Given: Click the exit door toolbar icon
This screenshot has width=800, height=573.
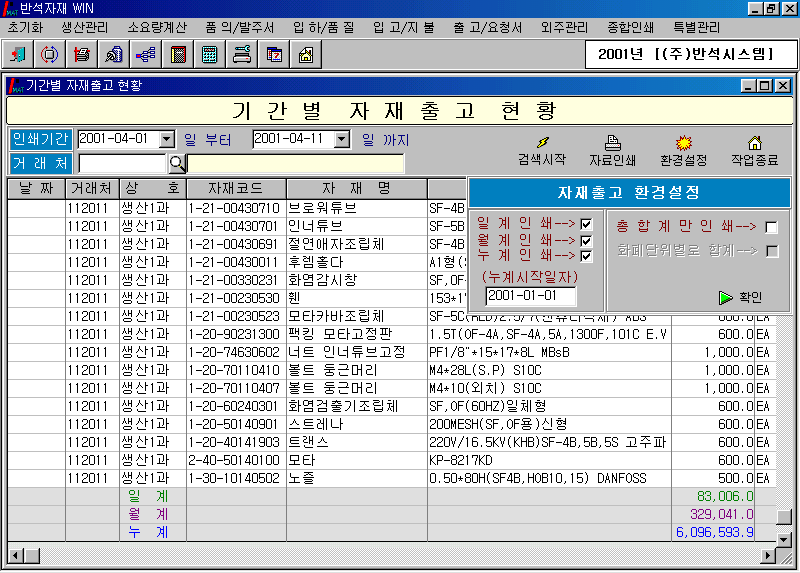Looking at the screenshot, I should pyautogui.click(x=20, y=54).
